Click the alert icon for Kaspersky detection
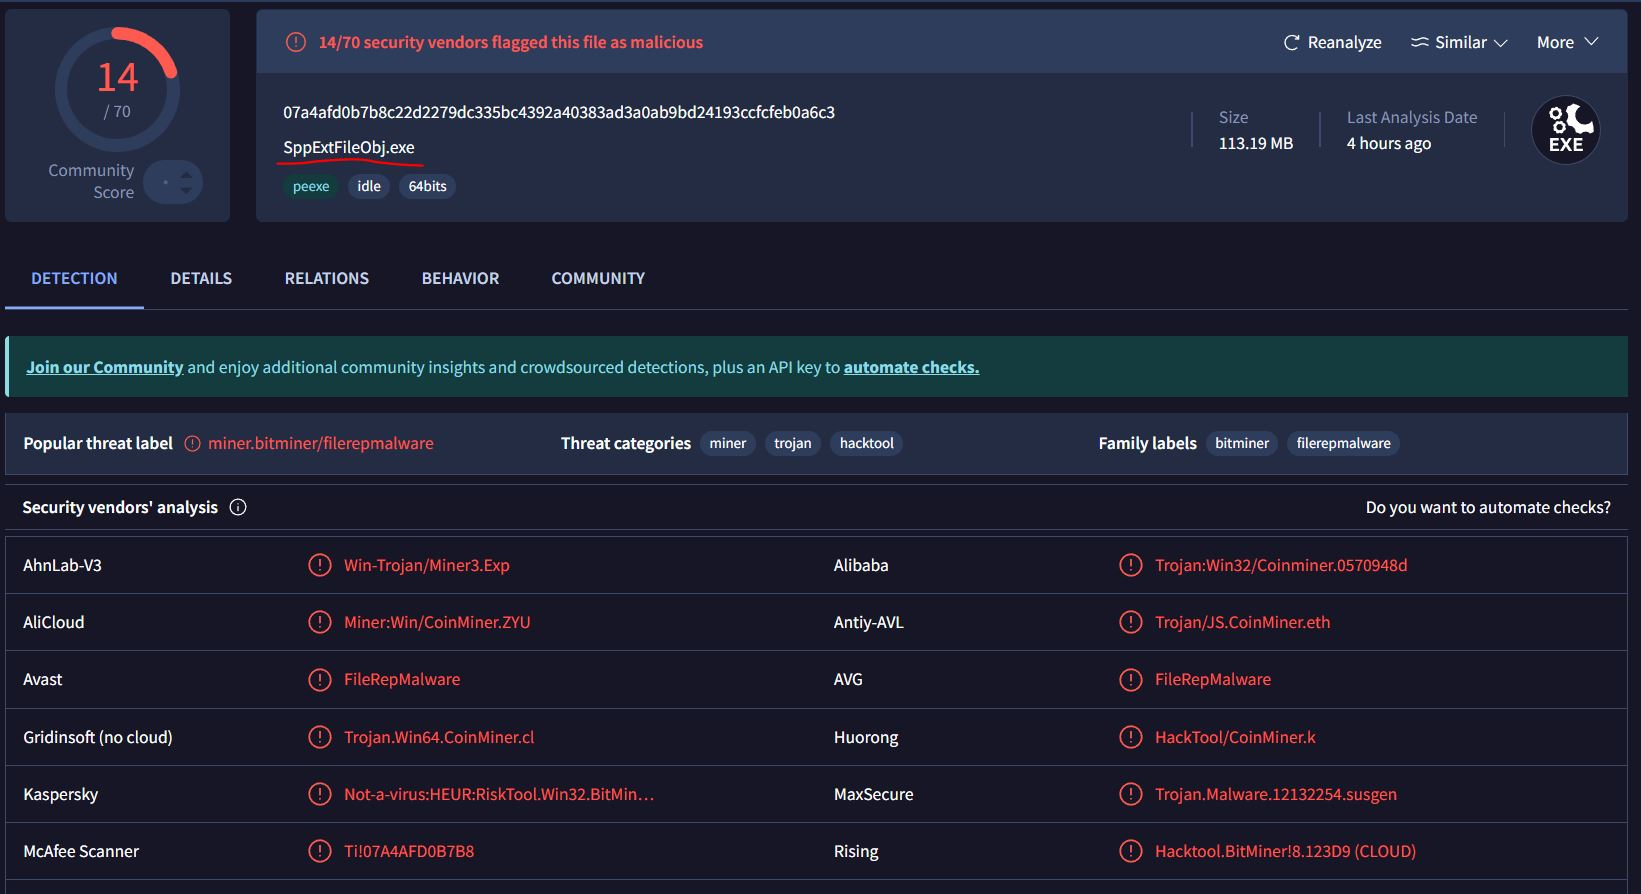Image resolution: width=1641 pixels, height=894 pixels. [319, 794]
